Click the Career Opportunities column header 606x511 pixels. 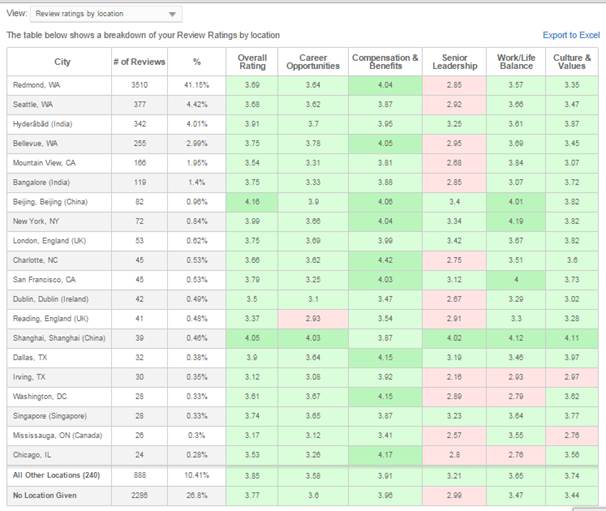(x=313, y=62)
